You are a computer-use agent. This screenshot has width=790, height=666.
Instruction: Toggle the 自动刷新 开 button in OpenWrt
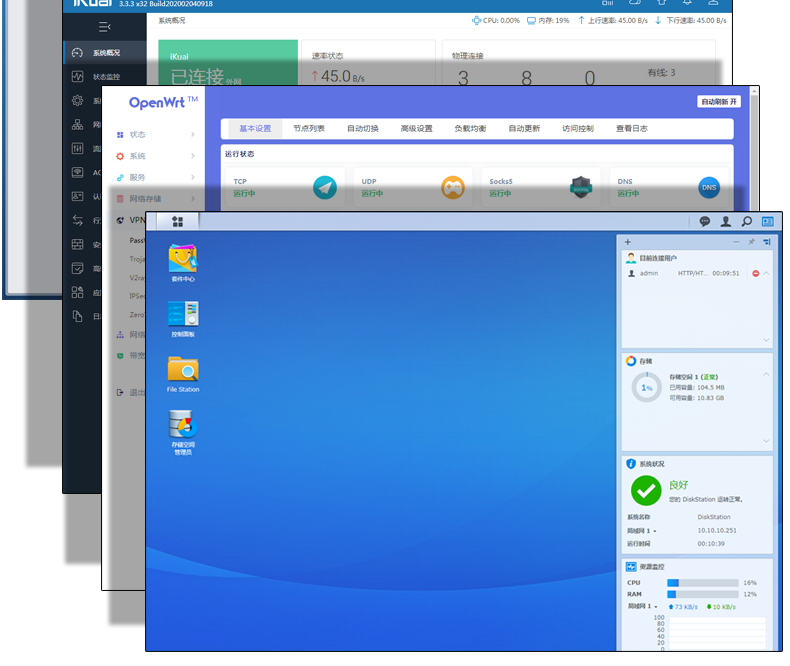(719, 102)
